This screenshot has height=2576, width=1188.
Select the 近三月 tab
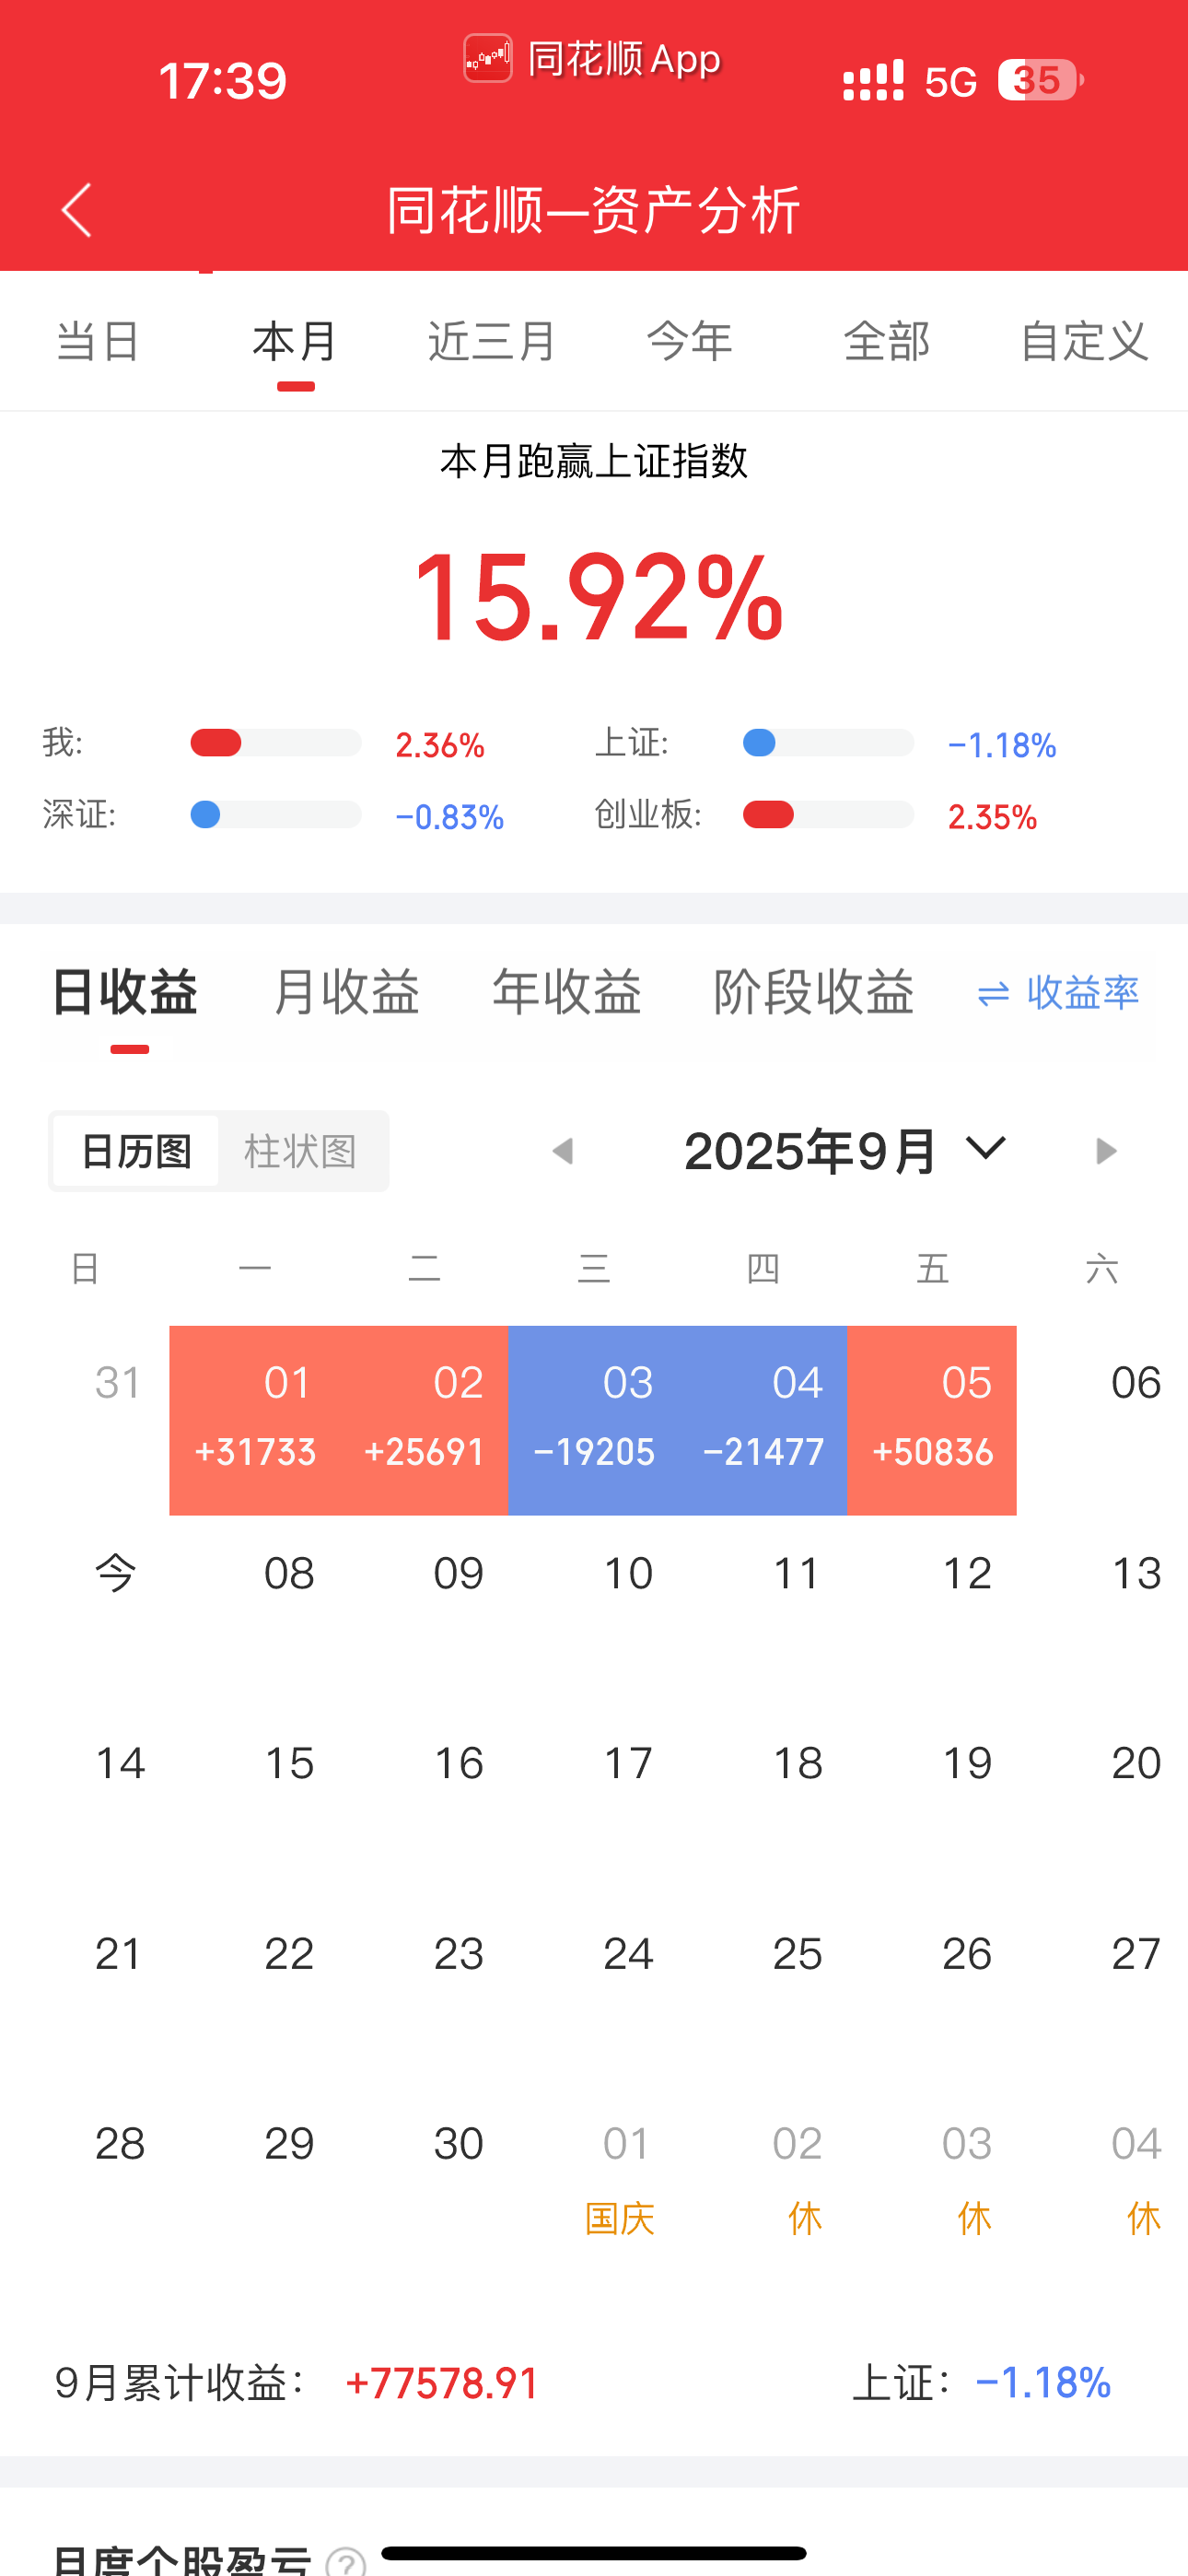tap(492, 342)
